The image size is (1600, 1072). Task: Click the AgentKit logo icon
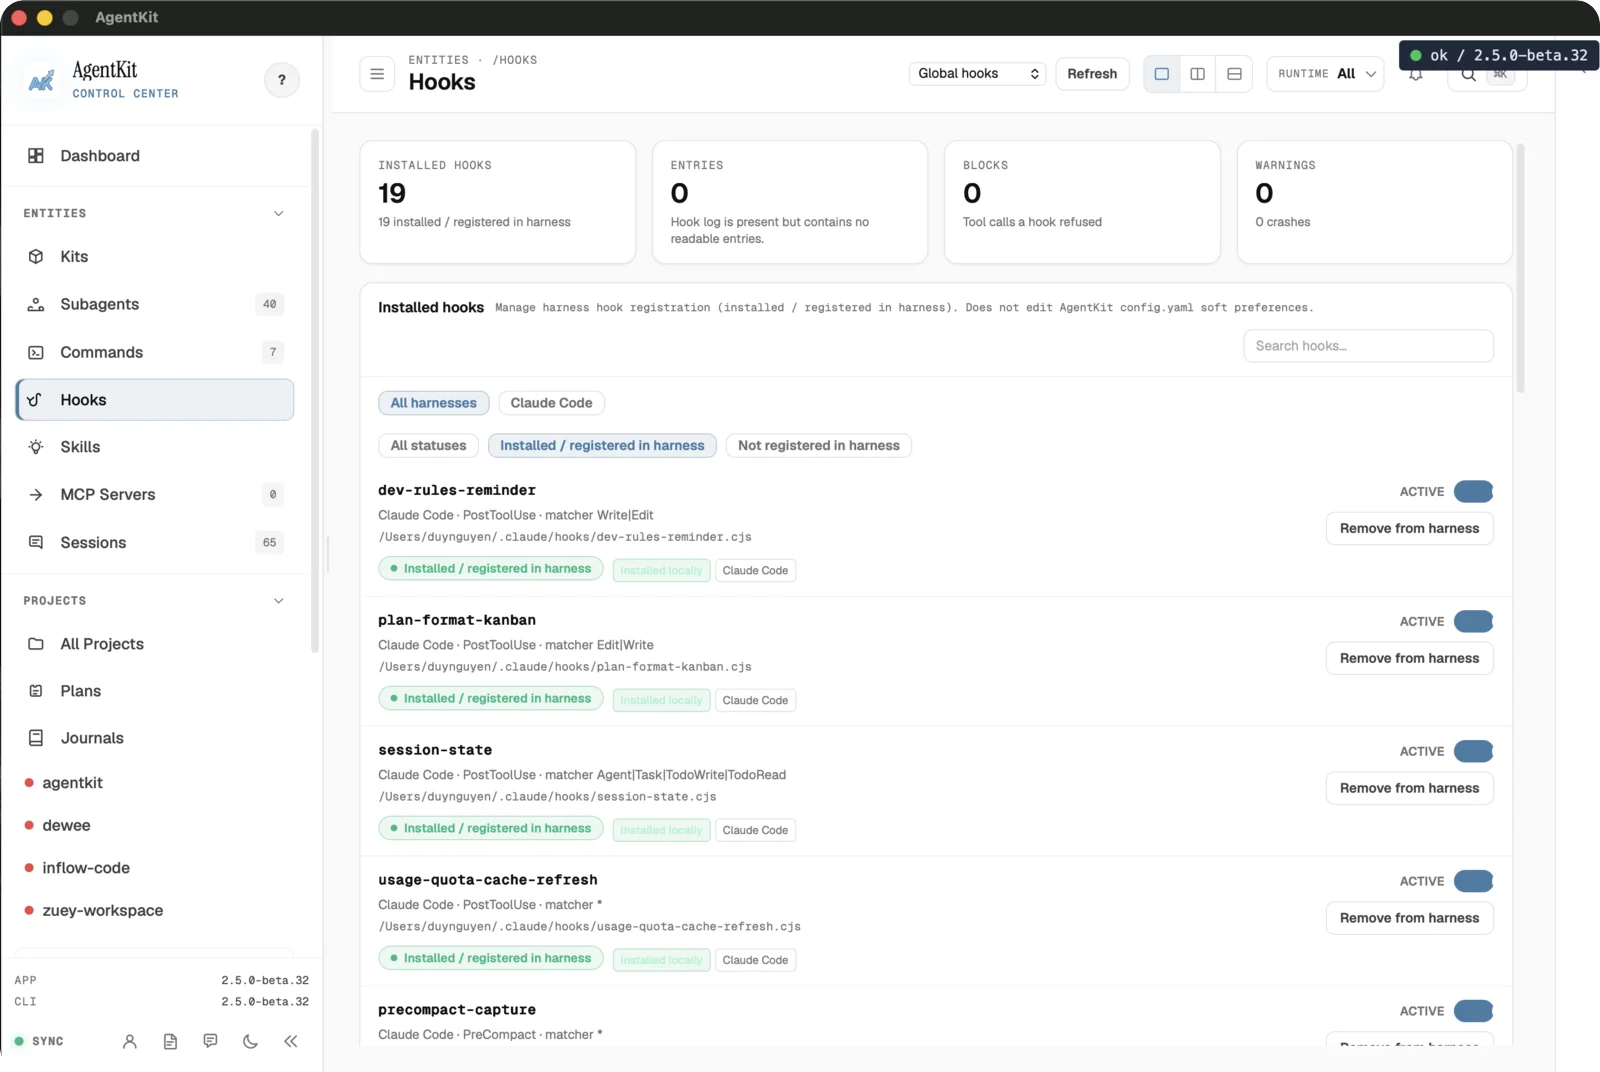[41, 80]
